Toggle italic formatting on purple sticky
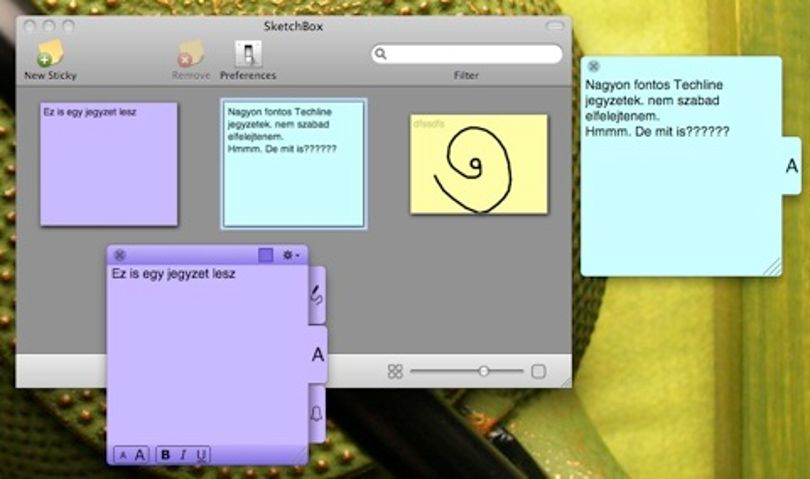The width and height of the screenshot is (810, 479). click(x=183, y=455)
